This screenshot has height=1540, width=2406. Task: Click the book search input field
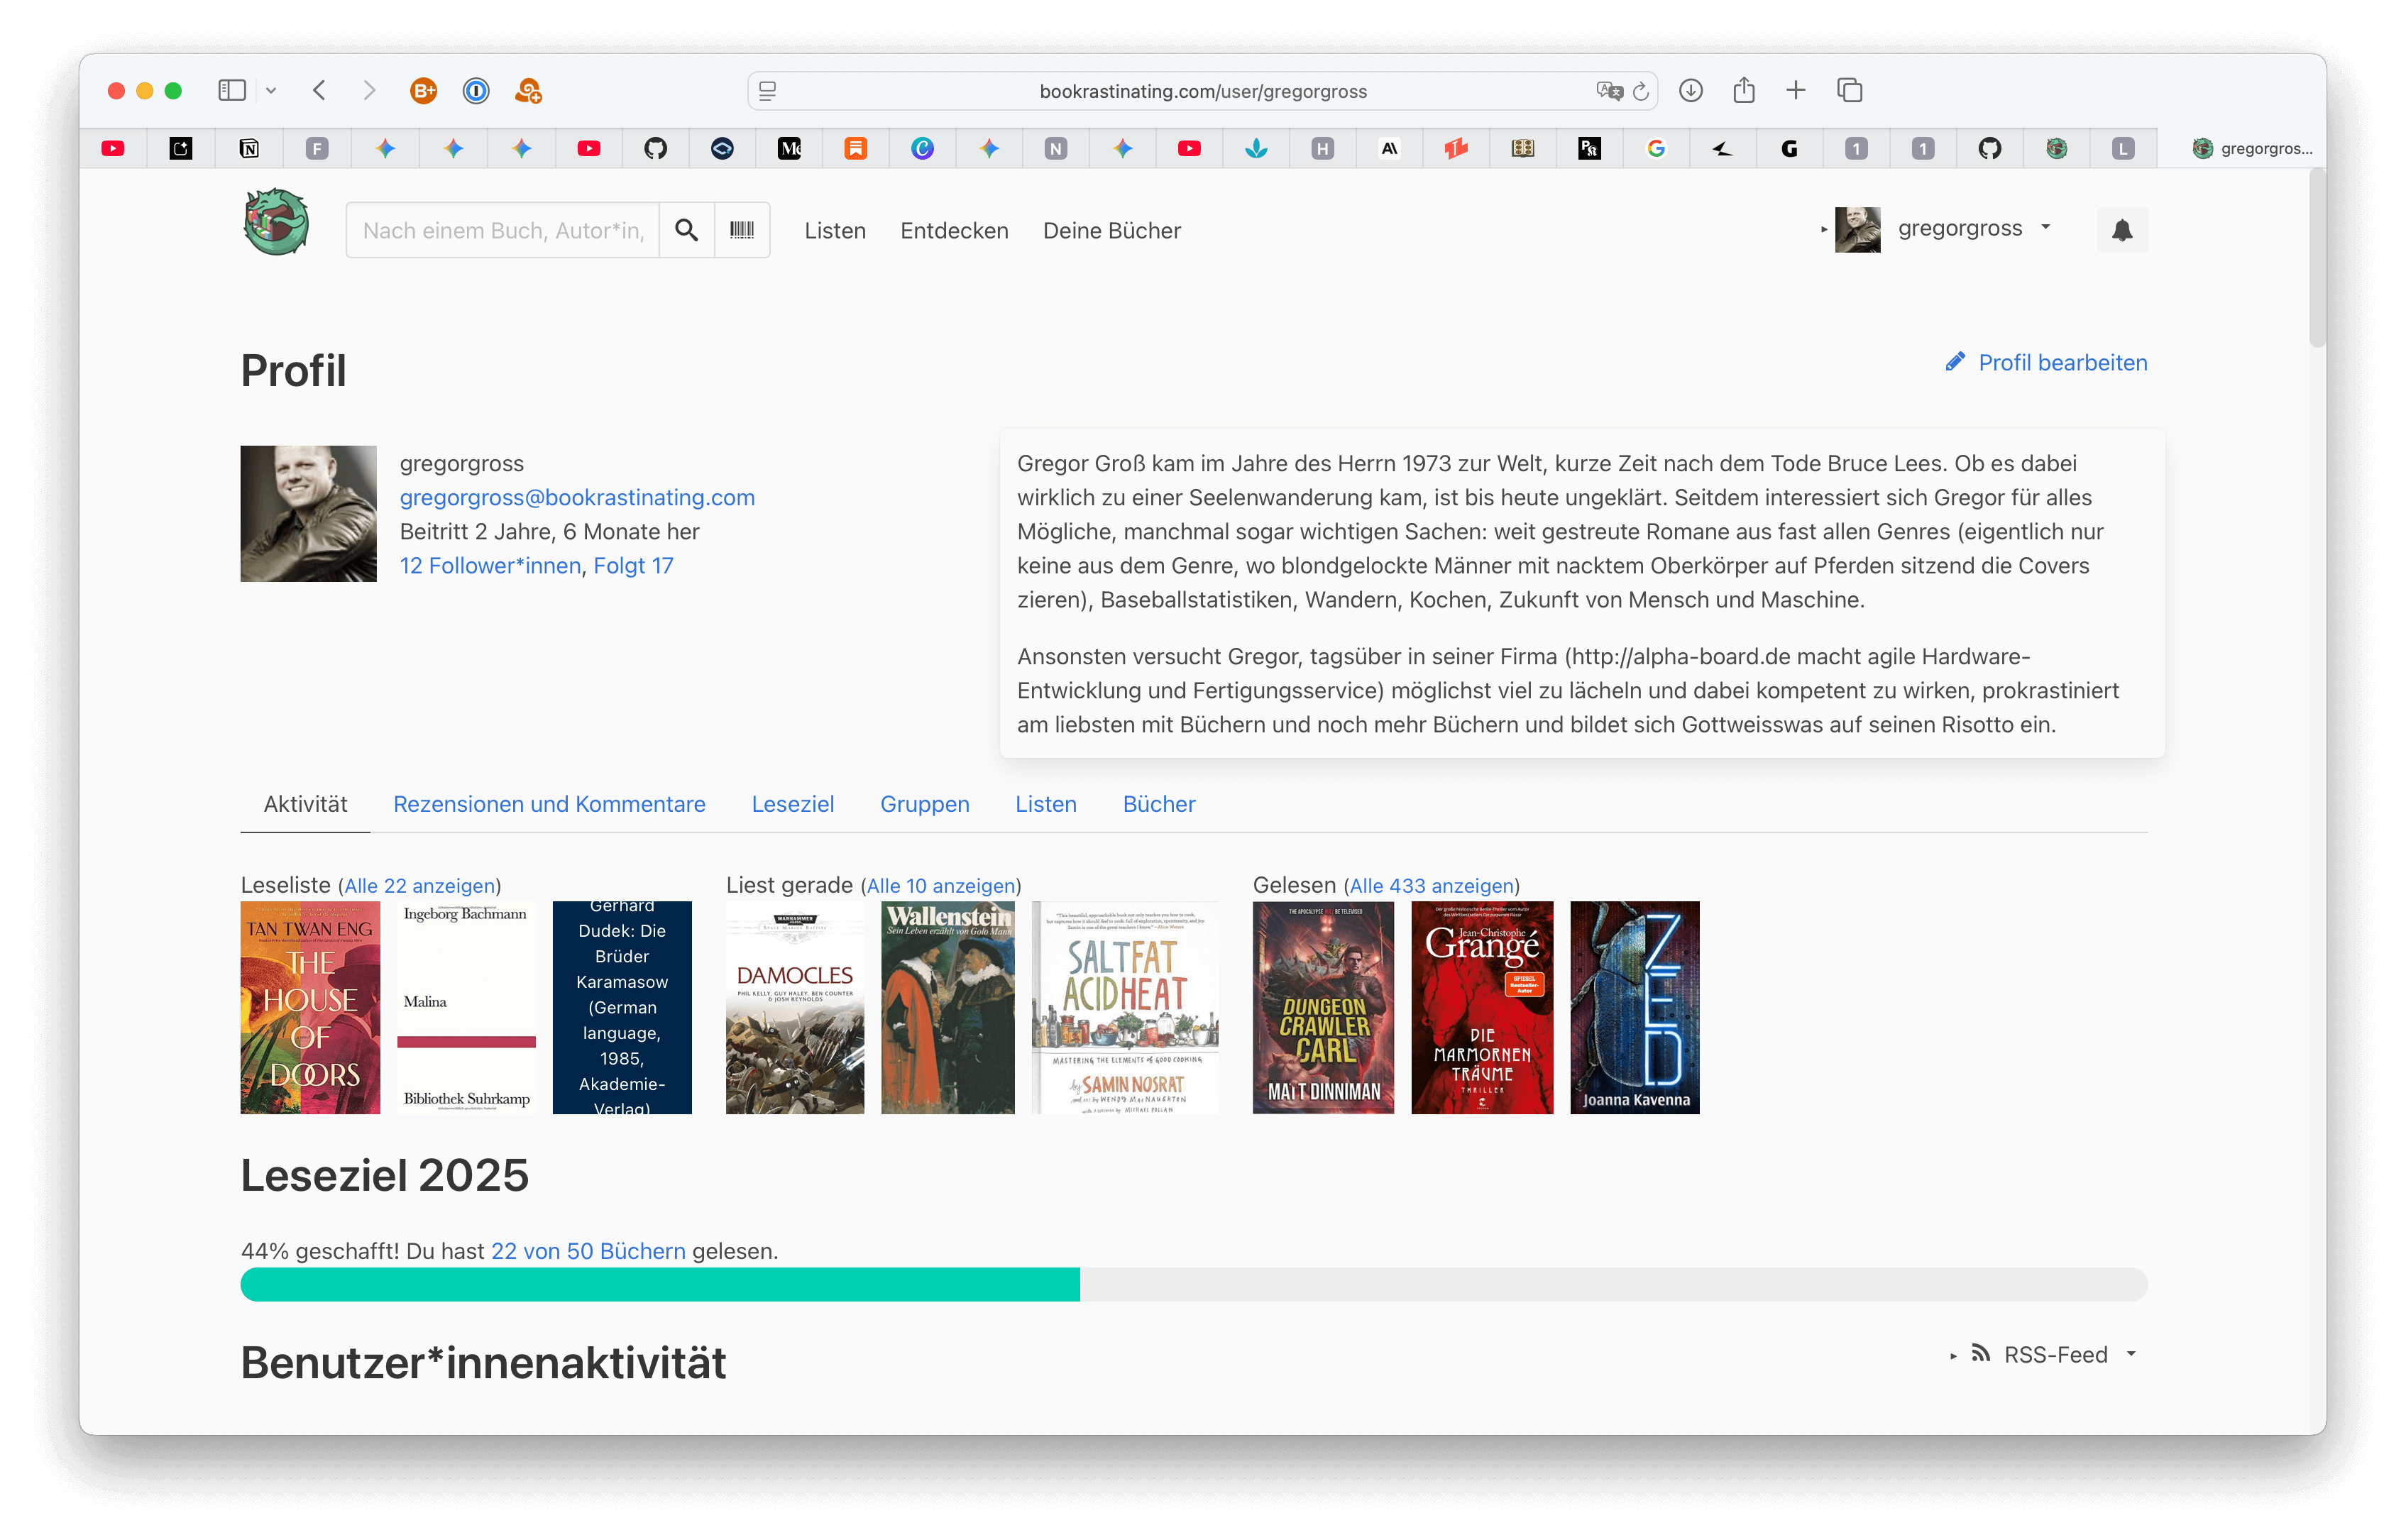point(502,230)
